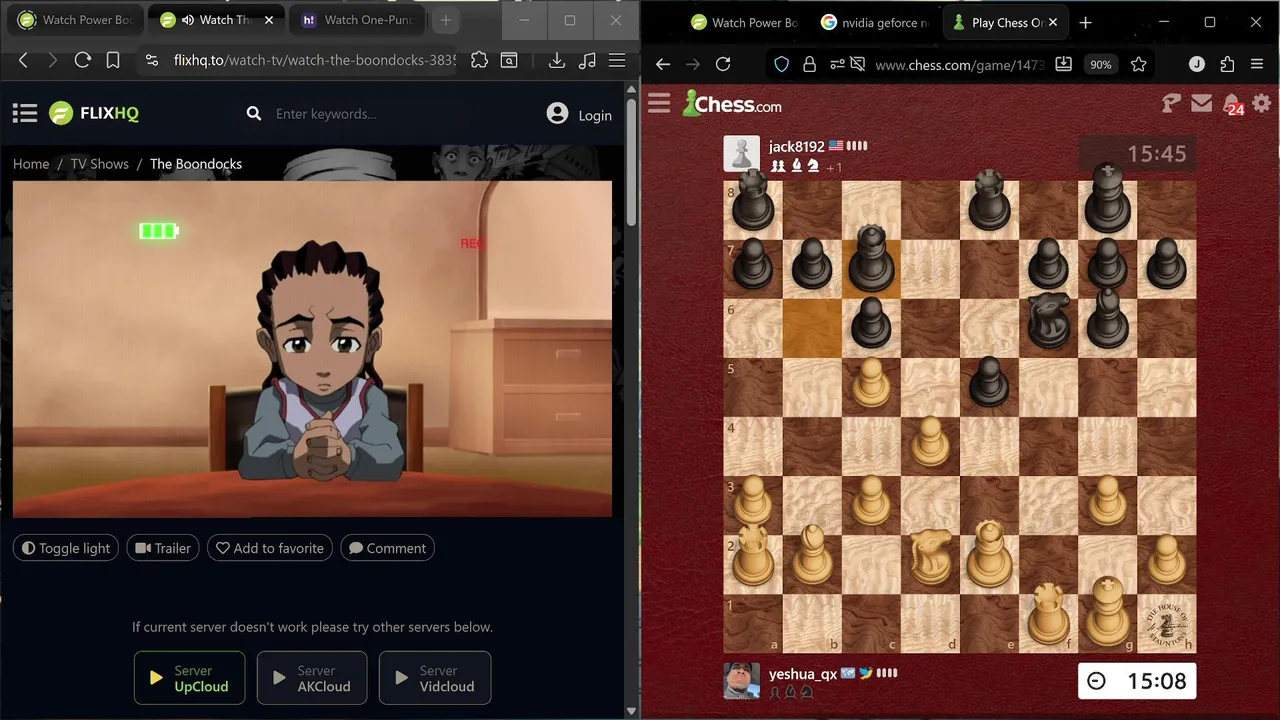
Task: Bookmark chess.com with the star icon
Action: (1138, 64)
